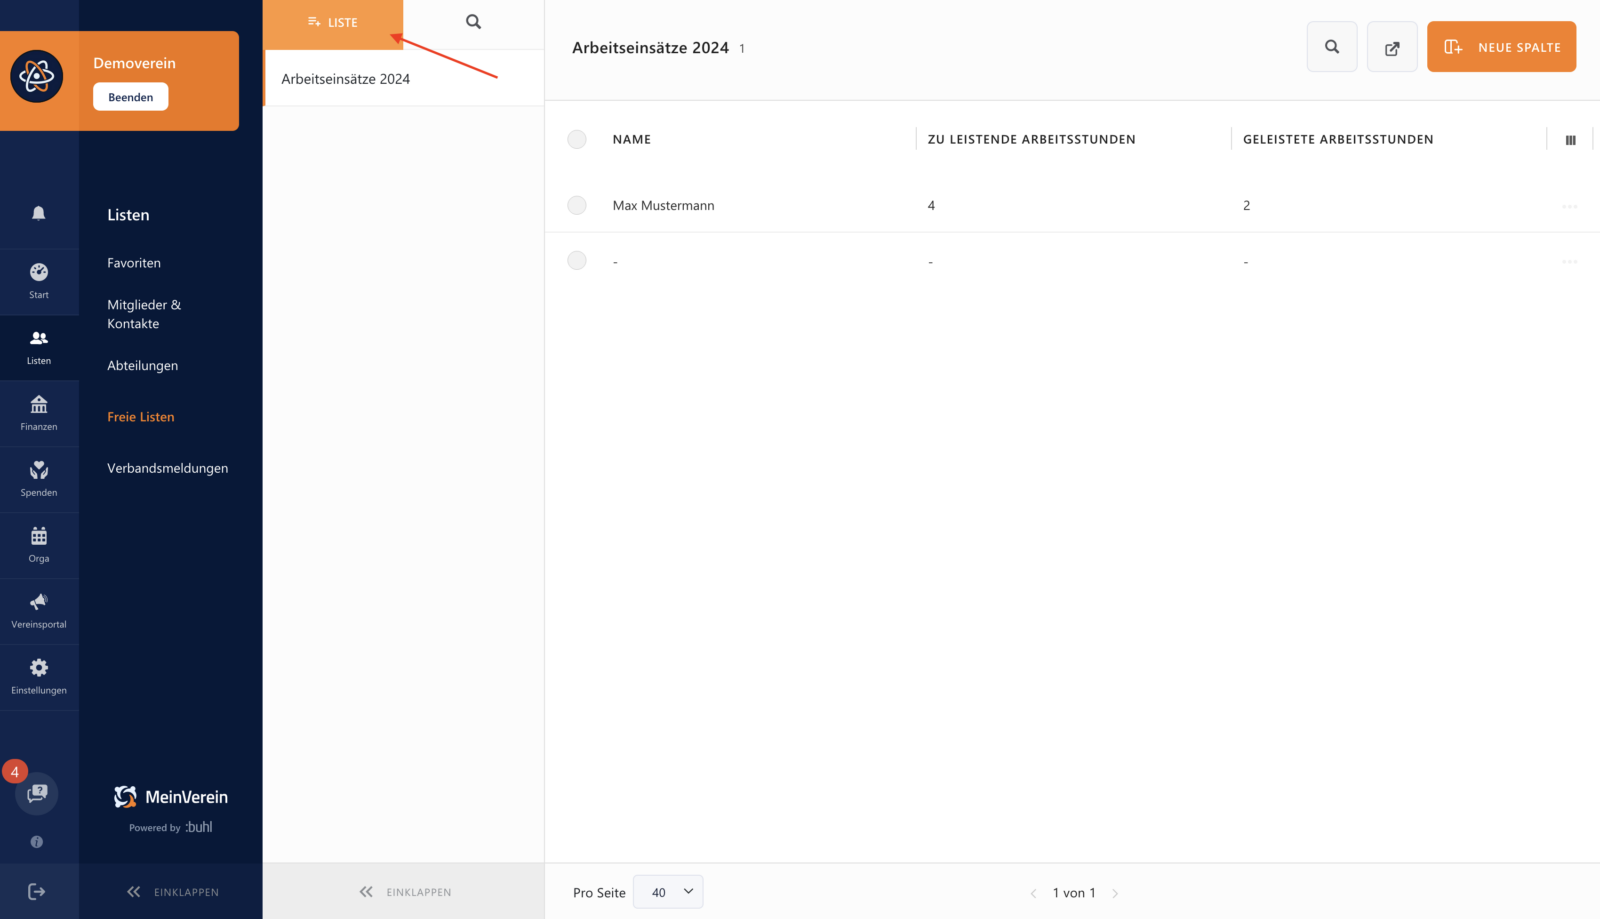Open the Vereinsportal section
The height and width of the screenshot is (919, 1600).
[39, 611]
